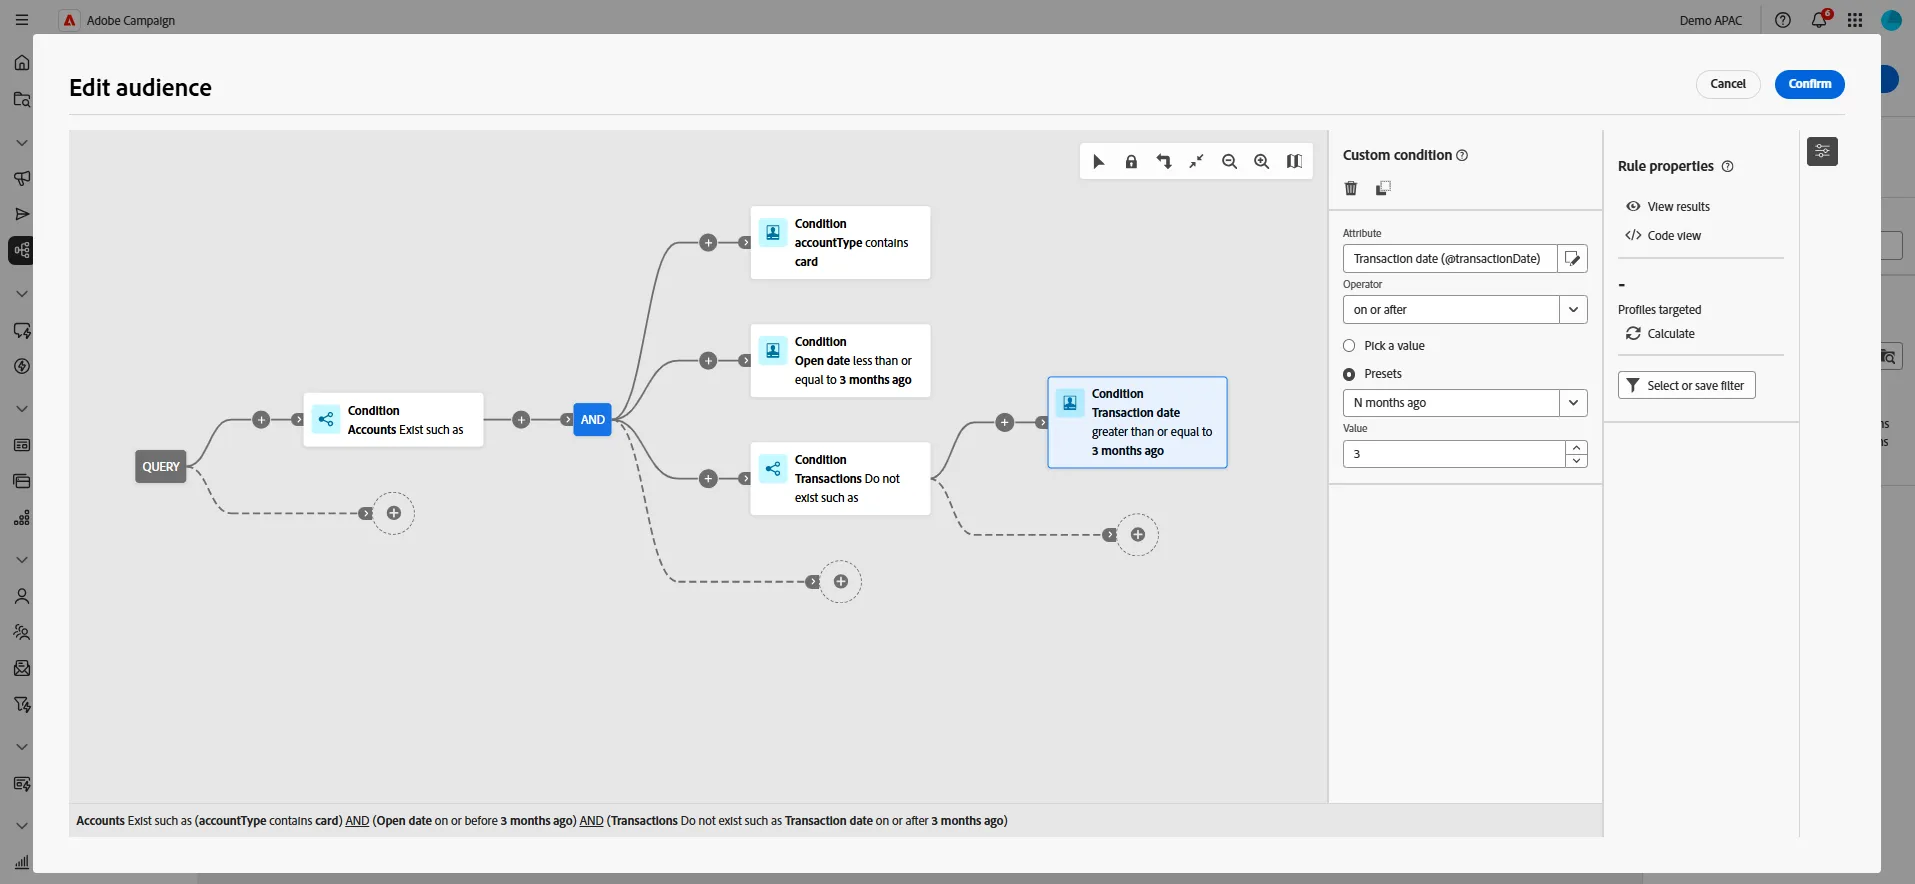Confirm the audience edit
The width and height of the screenshot is (1915, 884).
[x=1809, y=84]
